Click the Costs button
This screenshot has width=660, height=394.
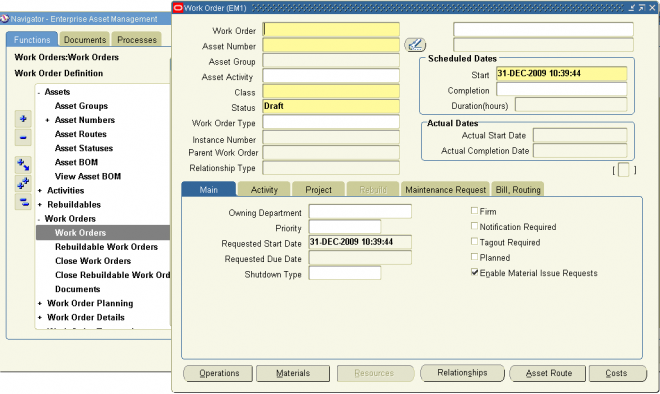point(617,373)
